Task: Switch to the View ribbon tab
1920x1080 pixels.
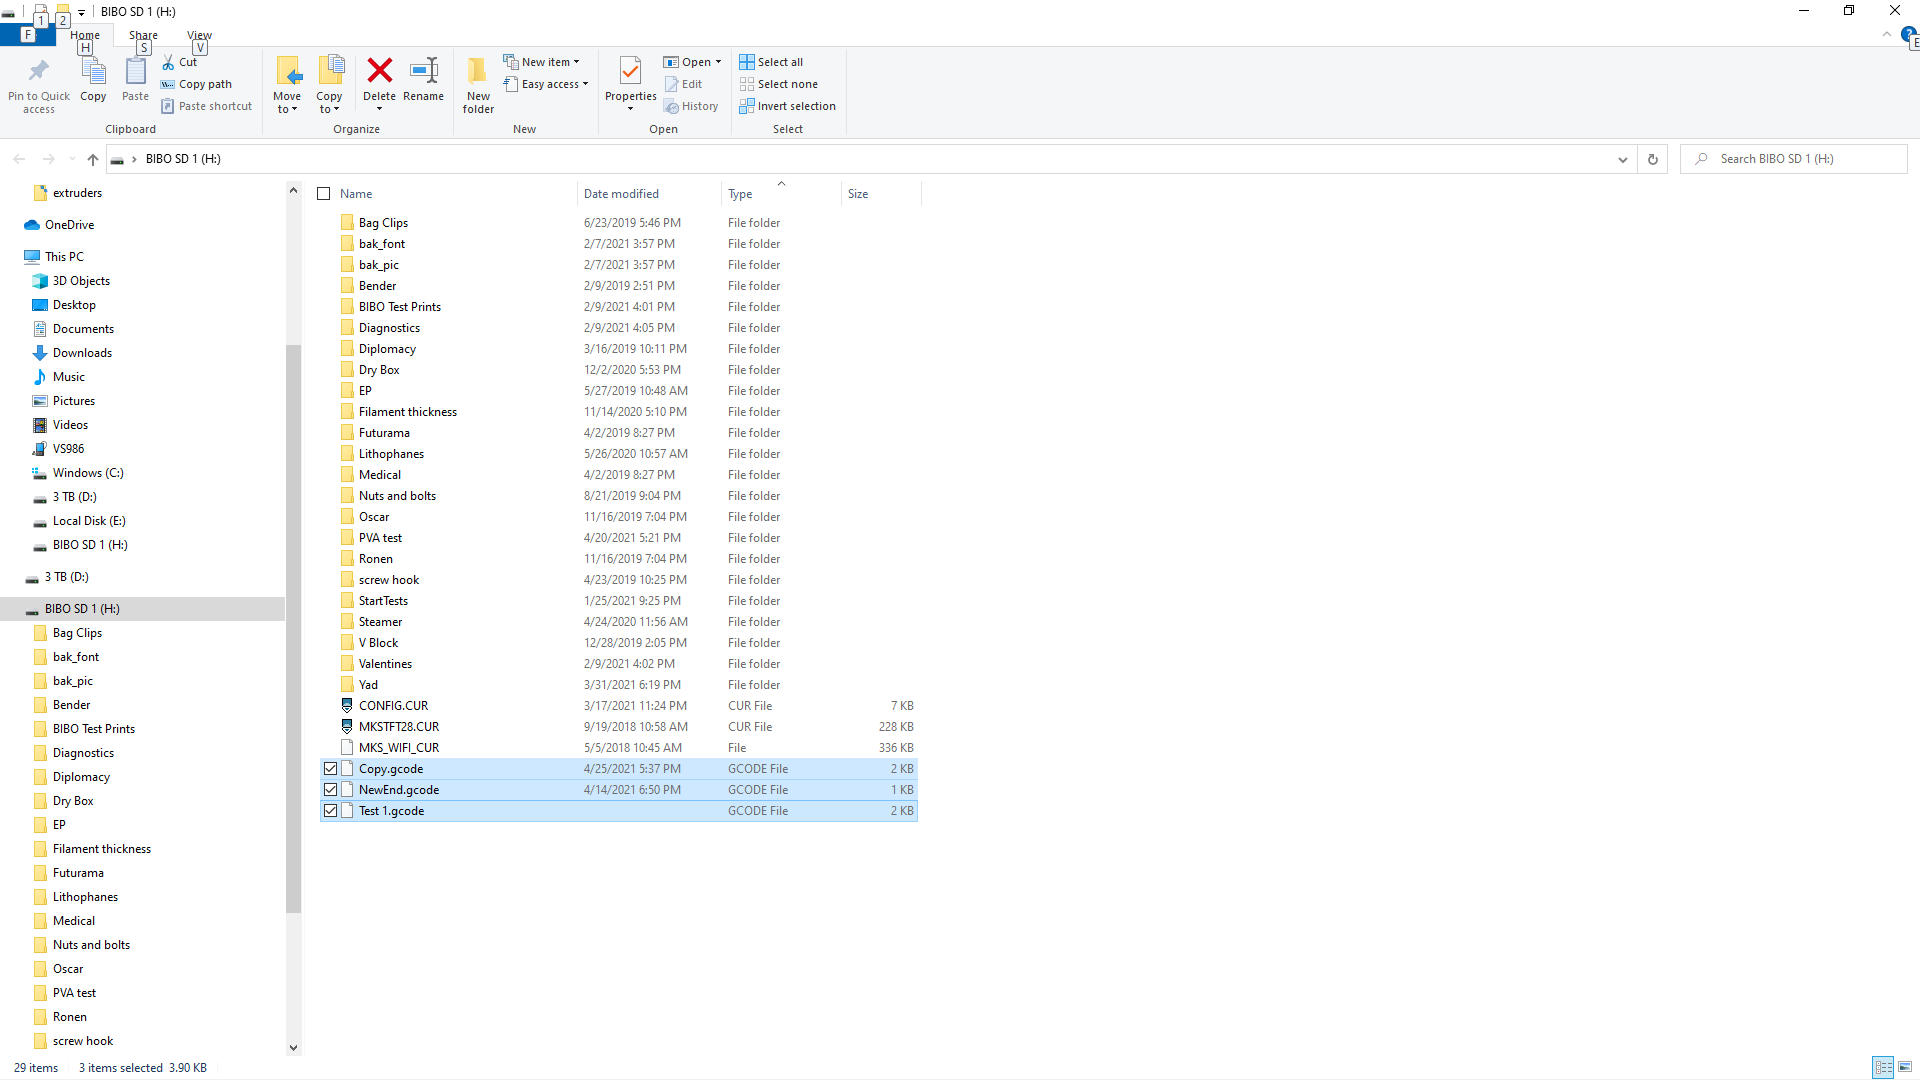Action: (x=199, y=34)
